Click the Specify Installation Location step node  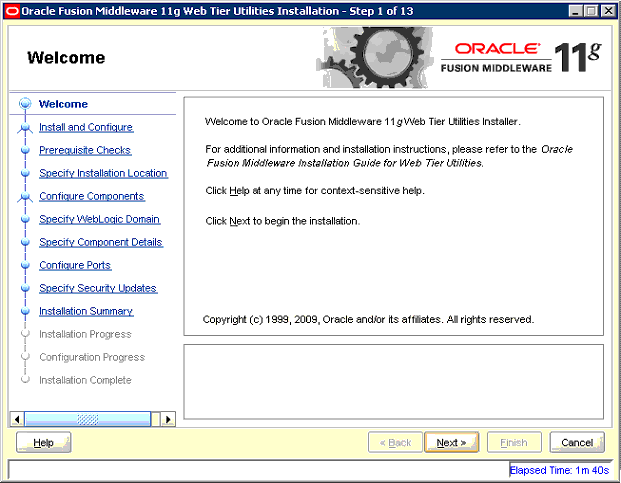coord(25,173)
